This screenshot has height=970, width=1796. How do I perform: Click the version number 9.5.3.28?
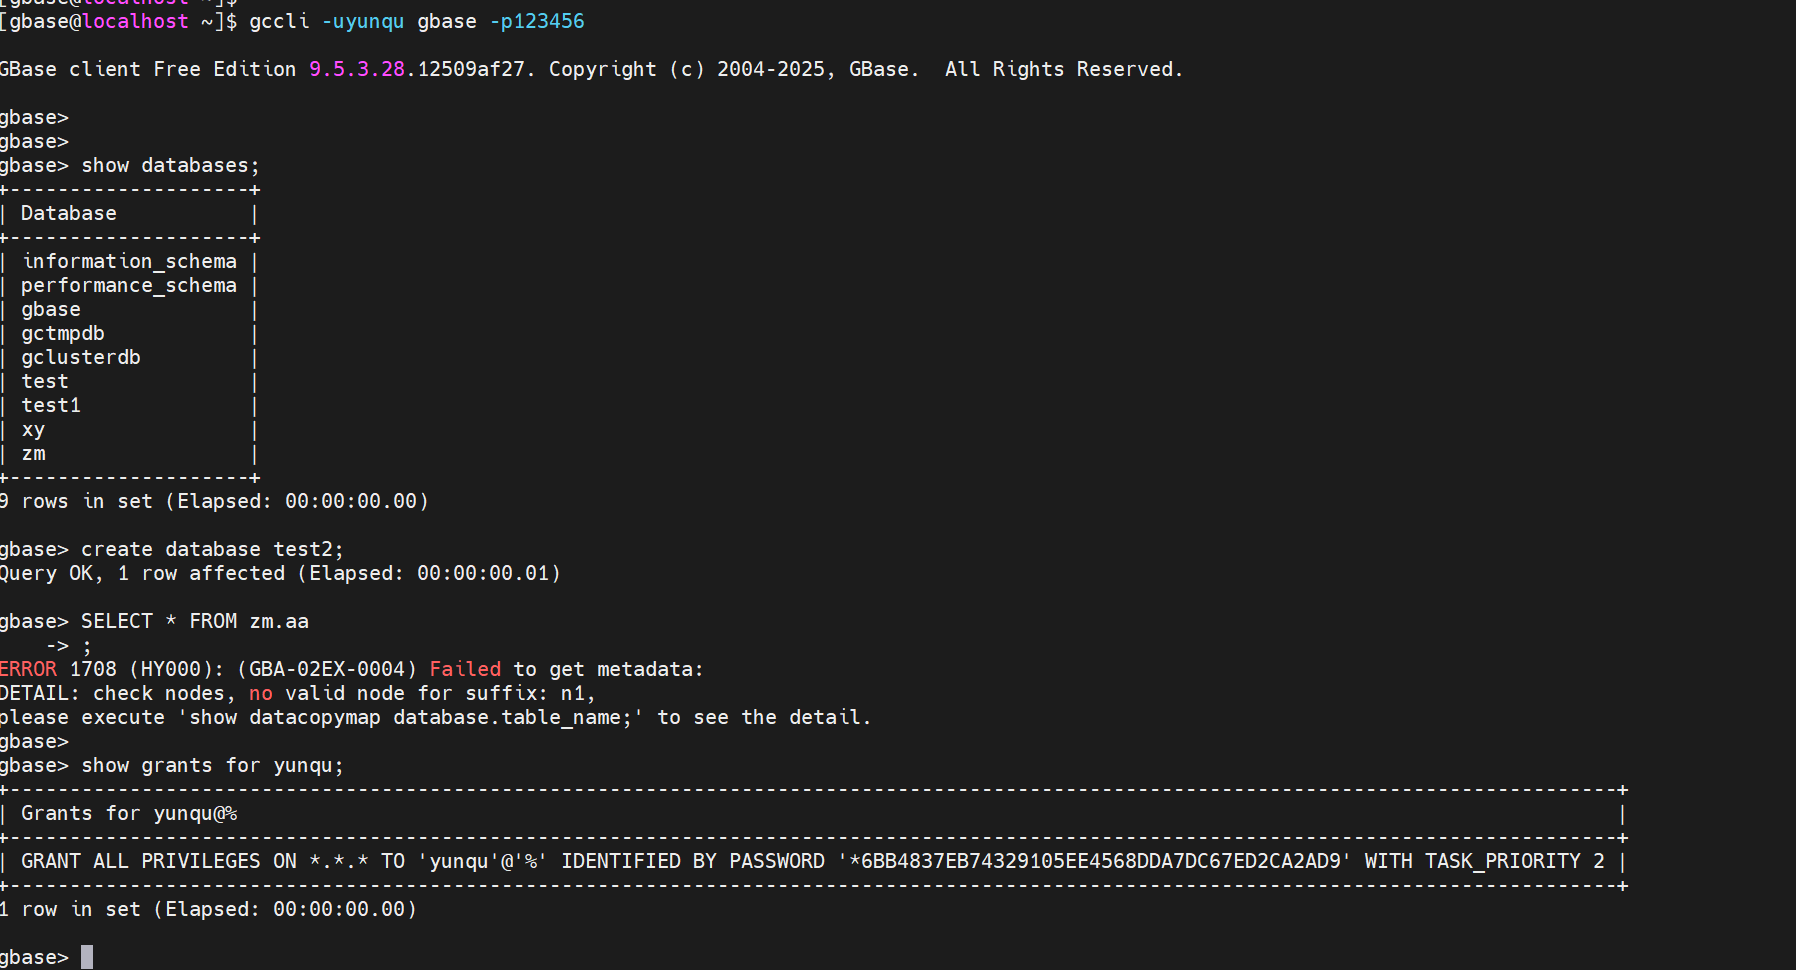[357, 70]
